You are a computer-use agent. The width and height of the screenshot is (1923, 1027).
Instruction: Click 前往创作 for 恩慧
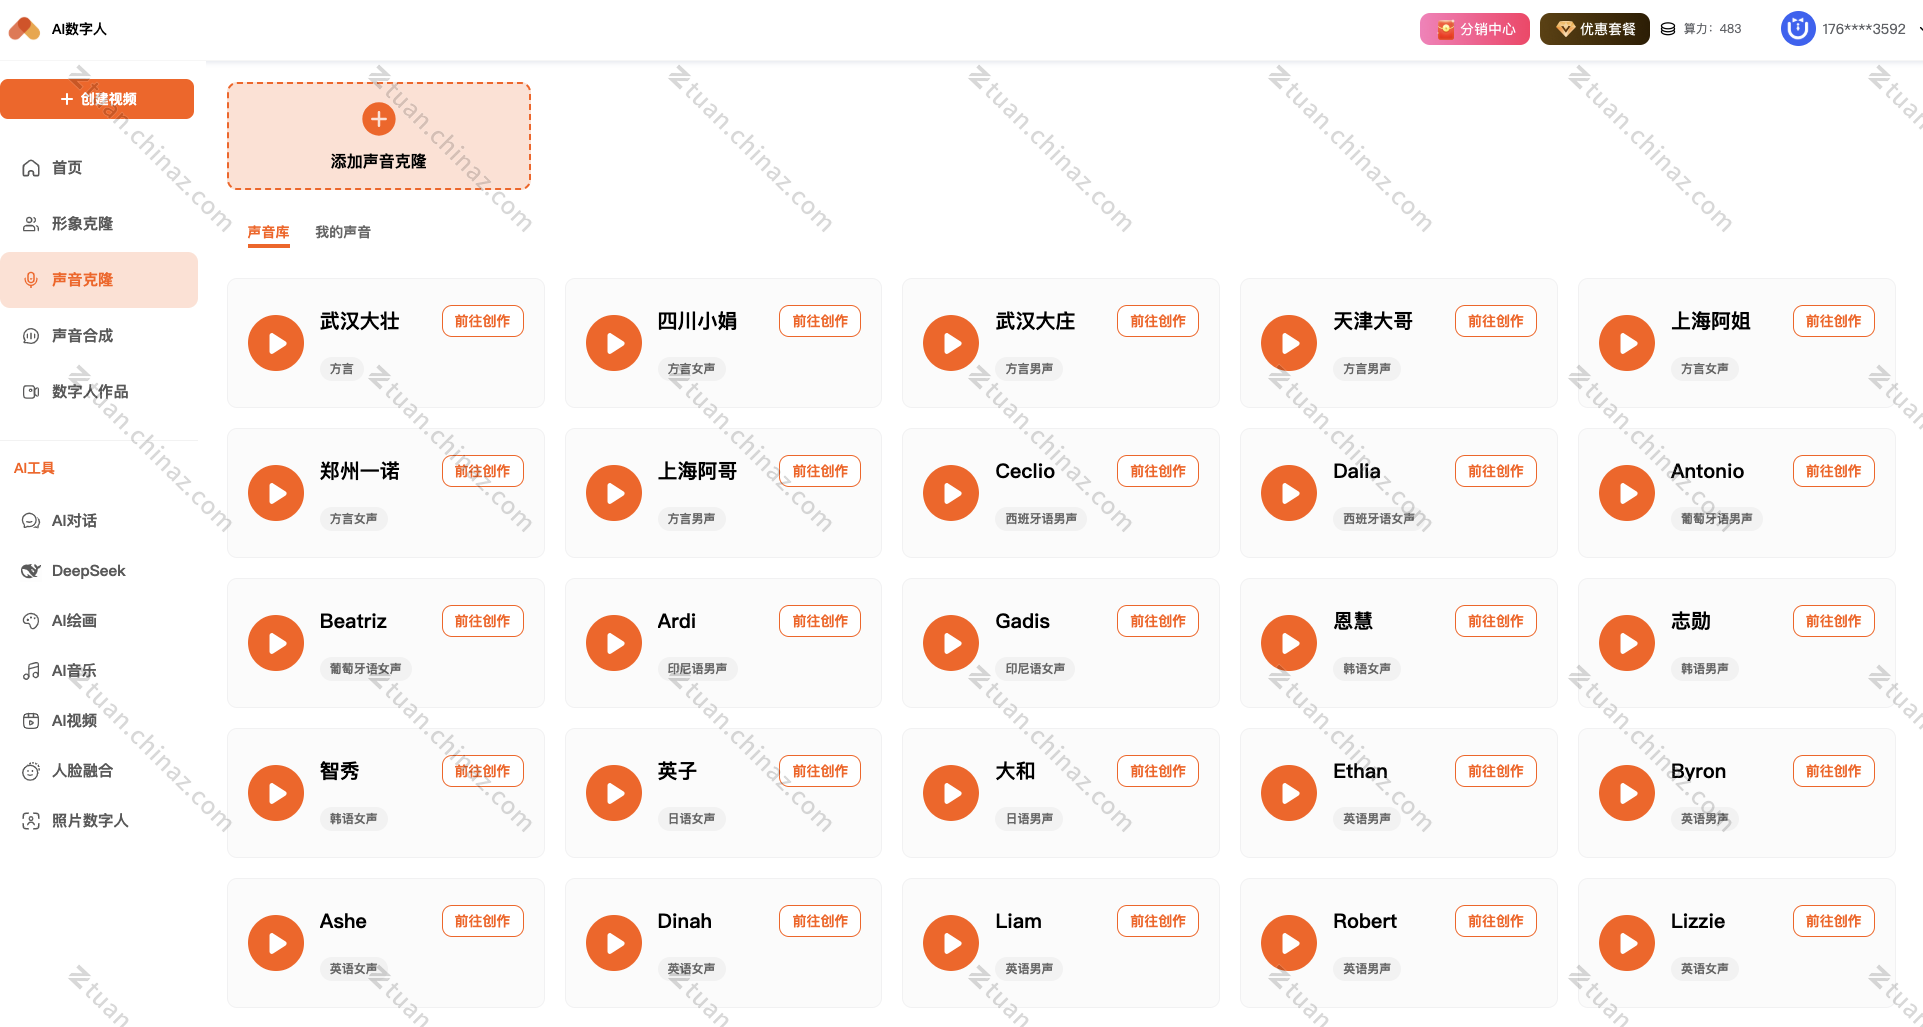click(1496, 621)
